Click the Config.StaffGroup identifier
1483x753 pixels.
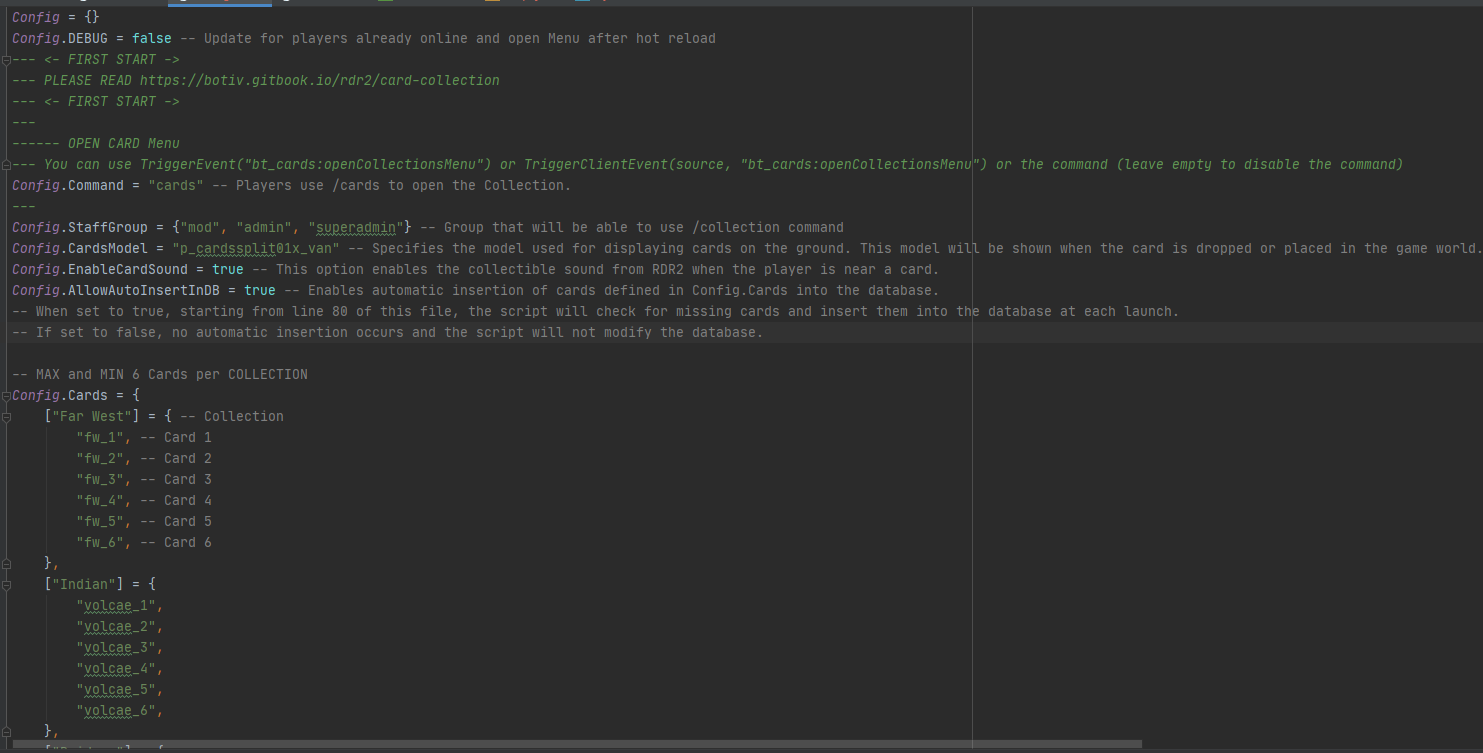(x=80, y=227)
